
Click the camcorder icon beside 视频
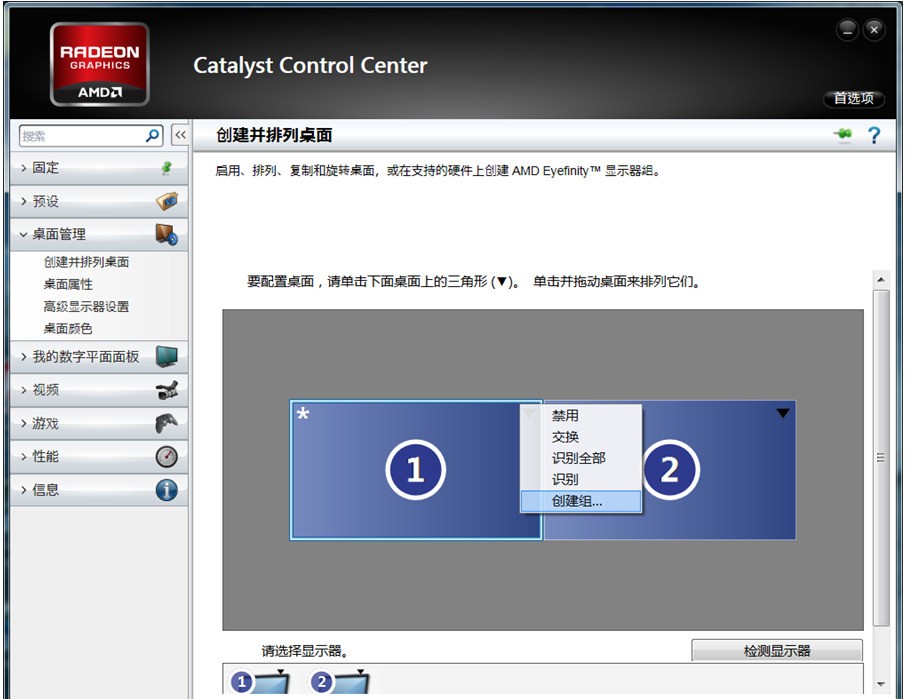(x=167, y=390)
